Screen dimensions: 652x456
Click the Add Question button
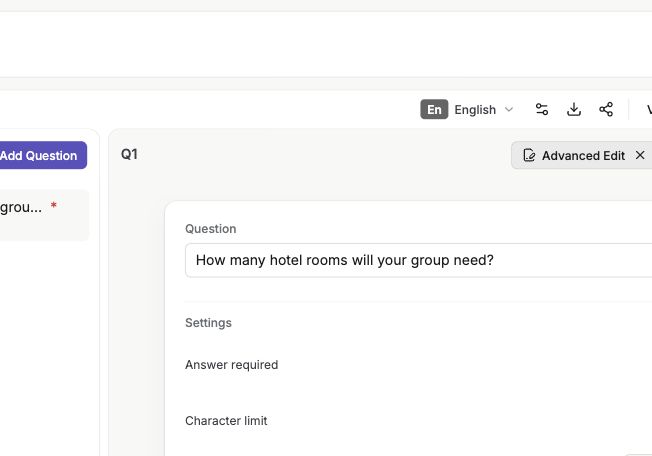pyautogui.click(x=43, y=155)
